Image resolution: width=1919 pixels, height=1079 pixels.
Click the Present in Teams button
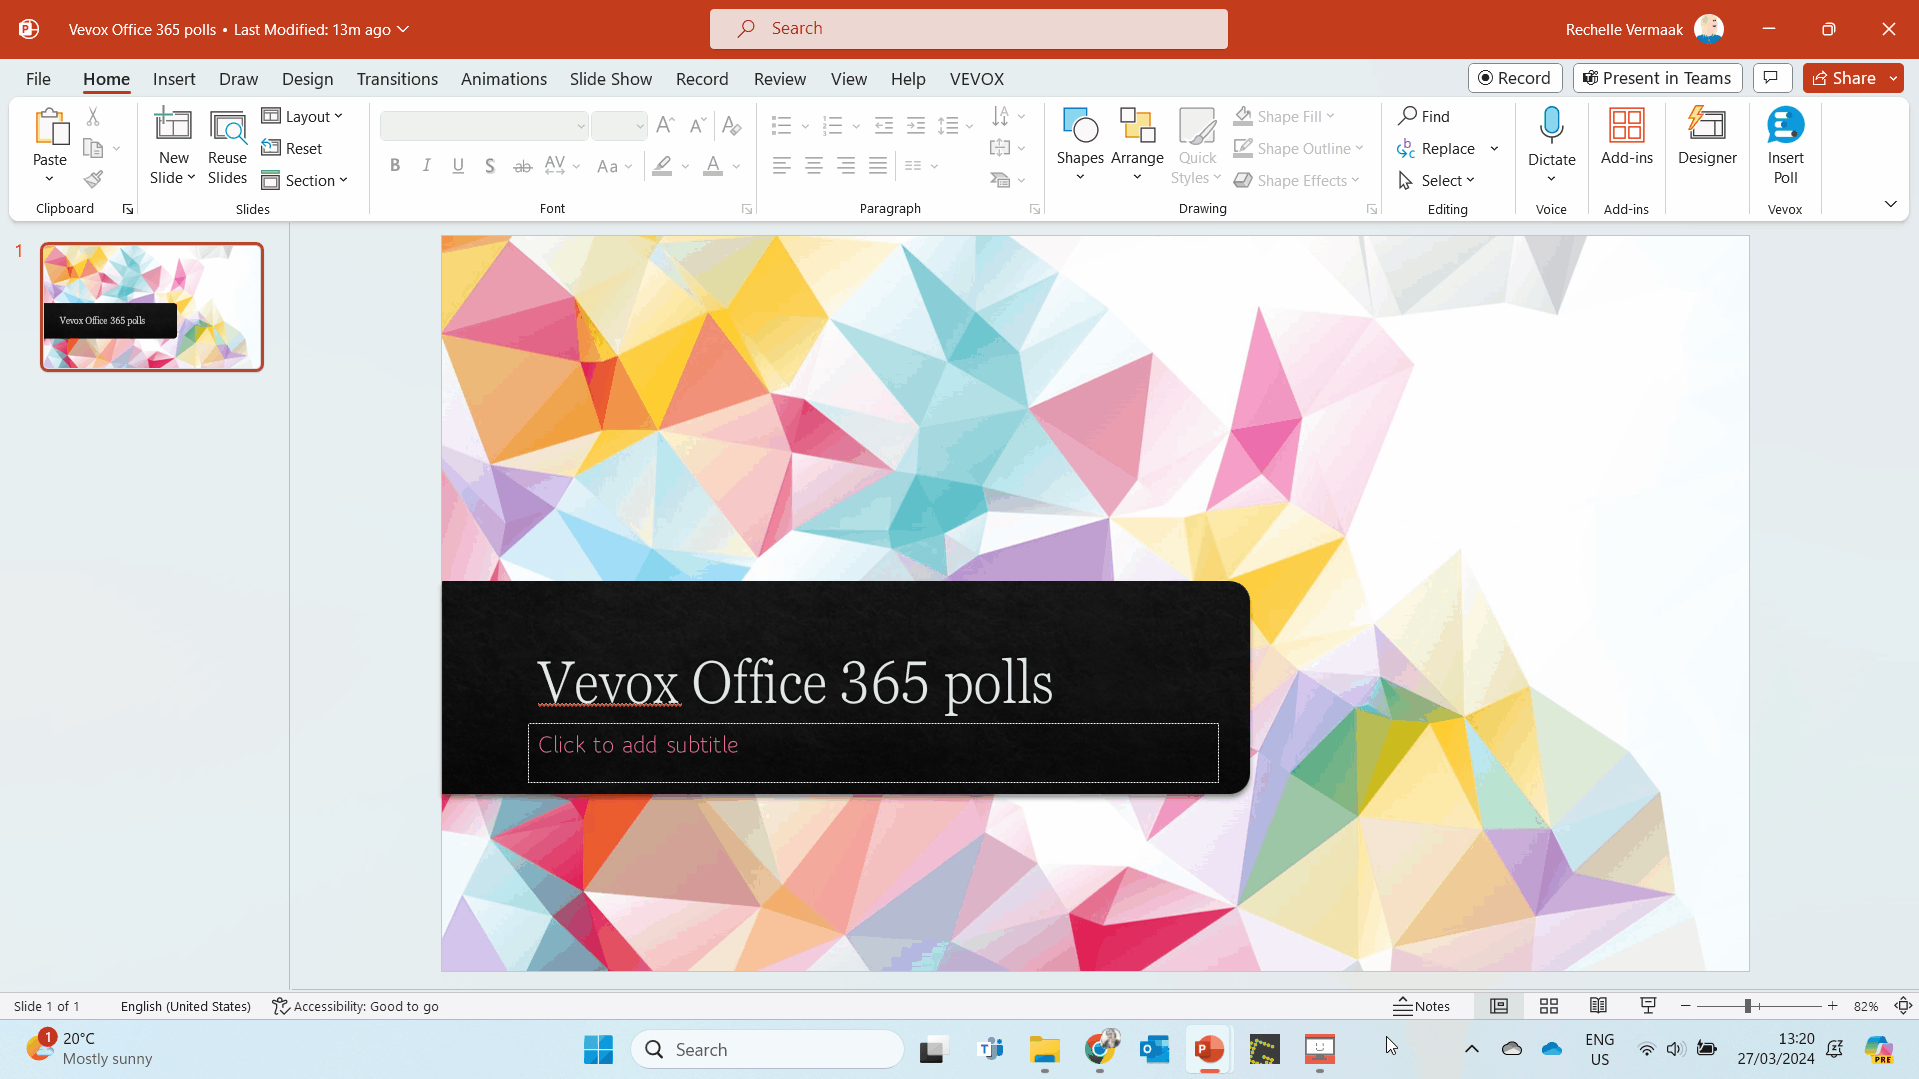pos(1656,77)
